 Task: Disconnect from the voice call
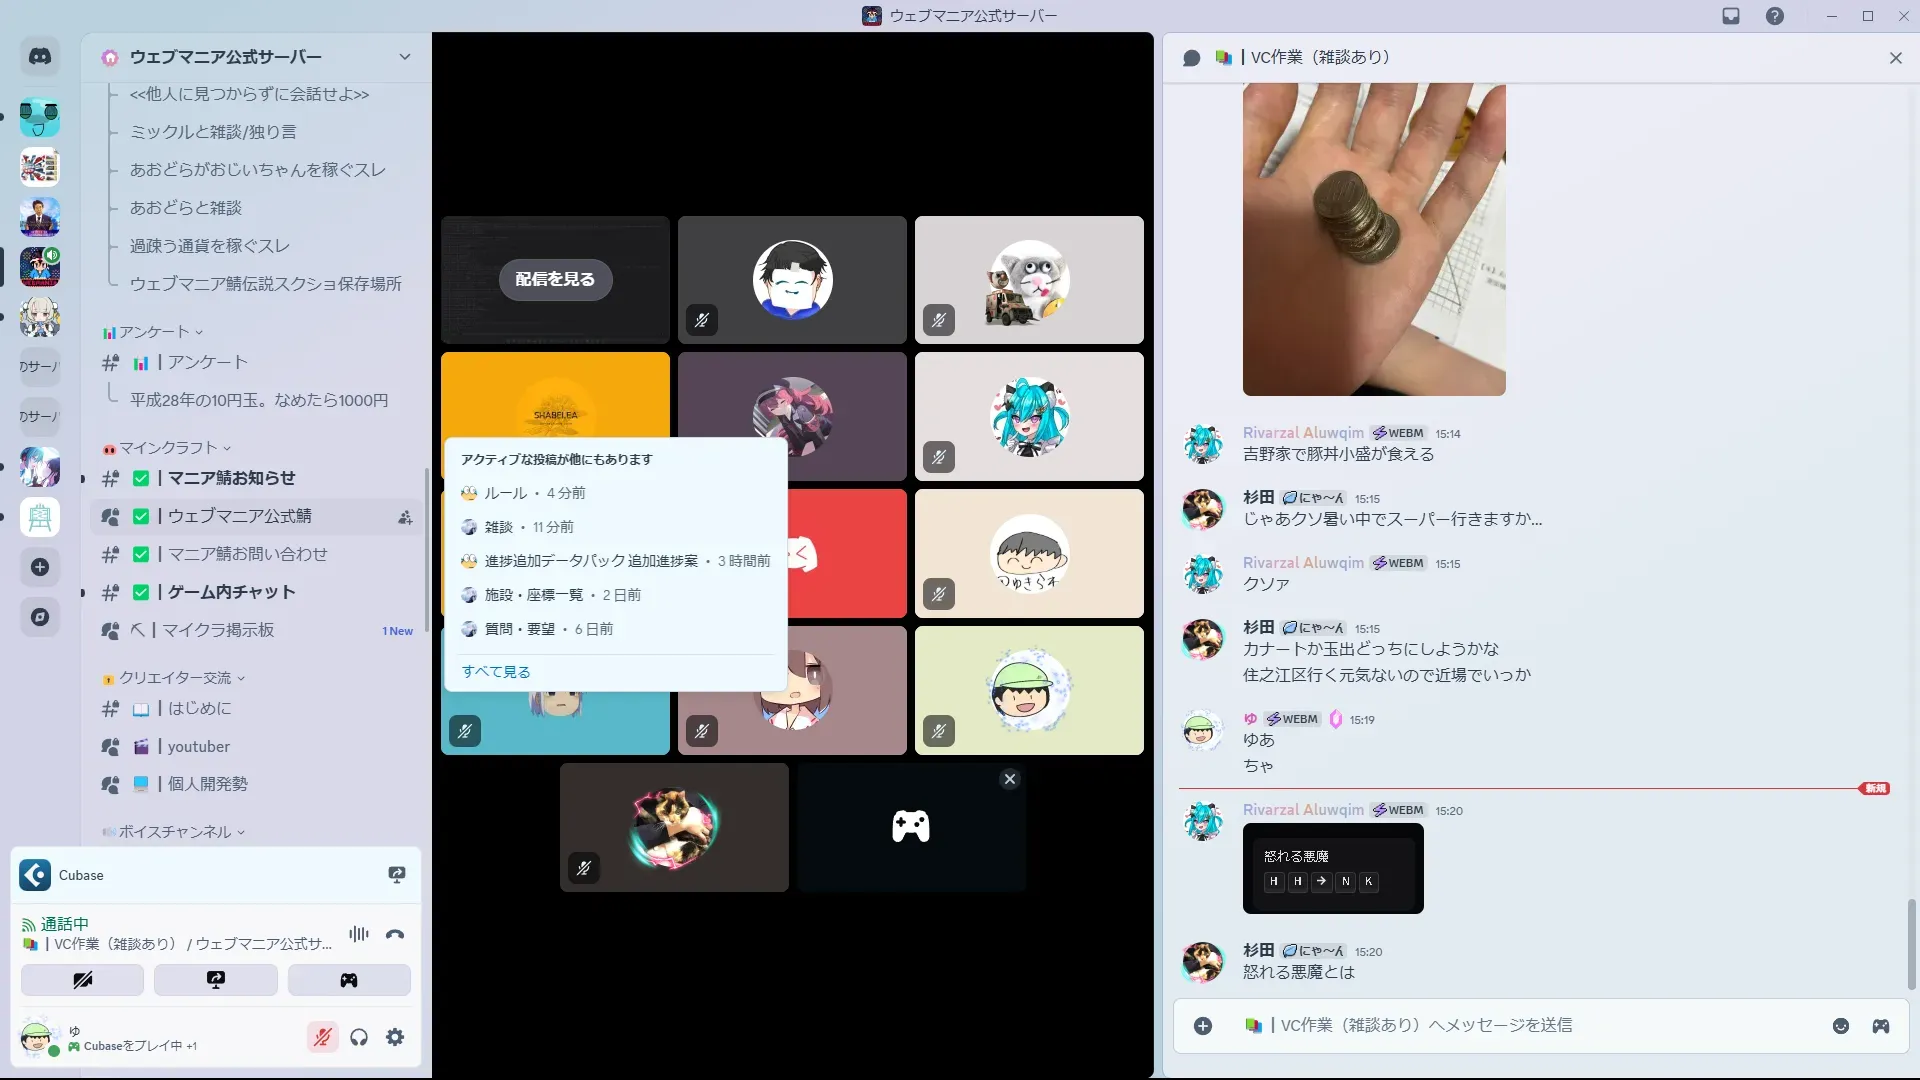click(395, 935)
